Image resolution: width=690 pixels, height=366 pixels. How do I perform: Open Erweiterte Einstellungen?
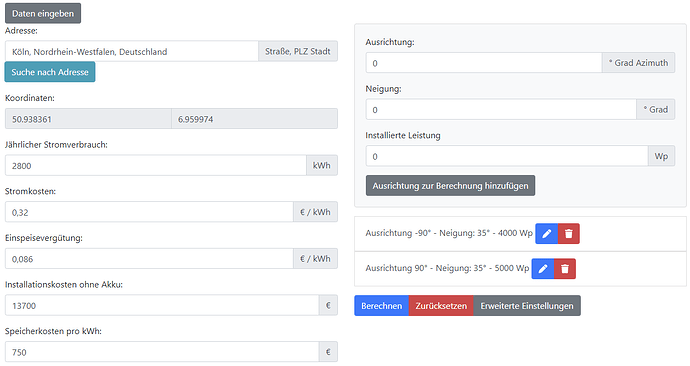(x=527, y=306)
